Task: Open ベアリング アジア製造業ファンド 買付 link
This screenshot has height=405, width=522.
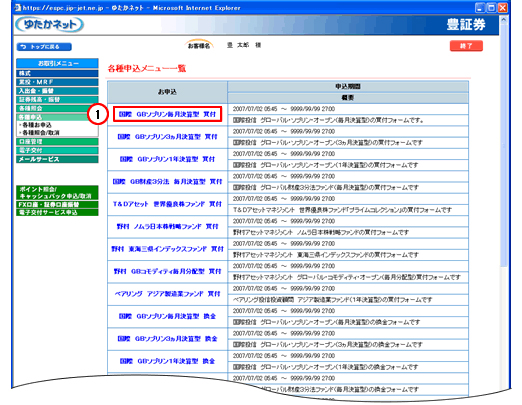Action: click(167, 294)
